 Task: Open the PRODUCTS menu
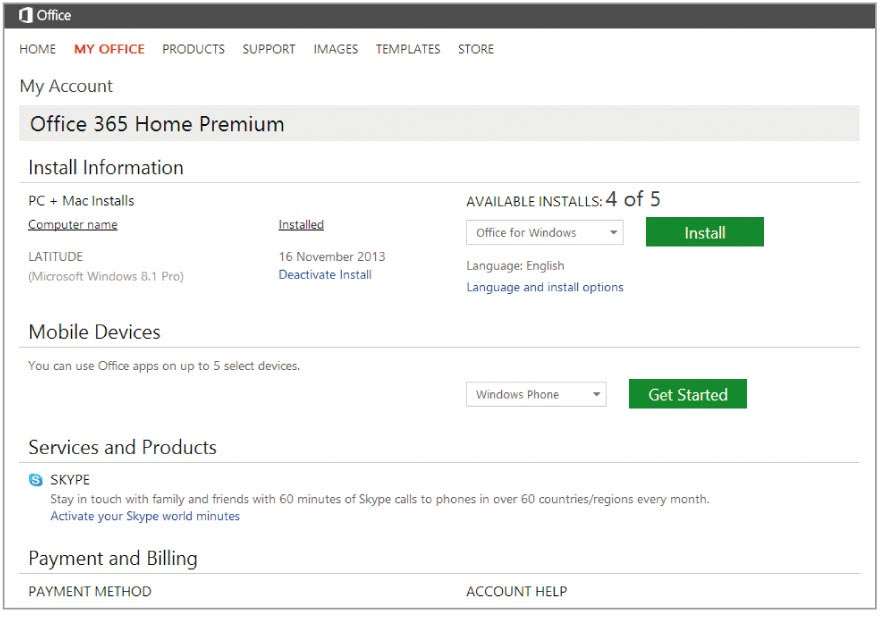click(x=194, y=49)
